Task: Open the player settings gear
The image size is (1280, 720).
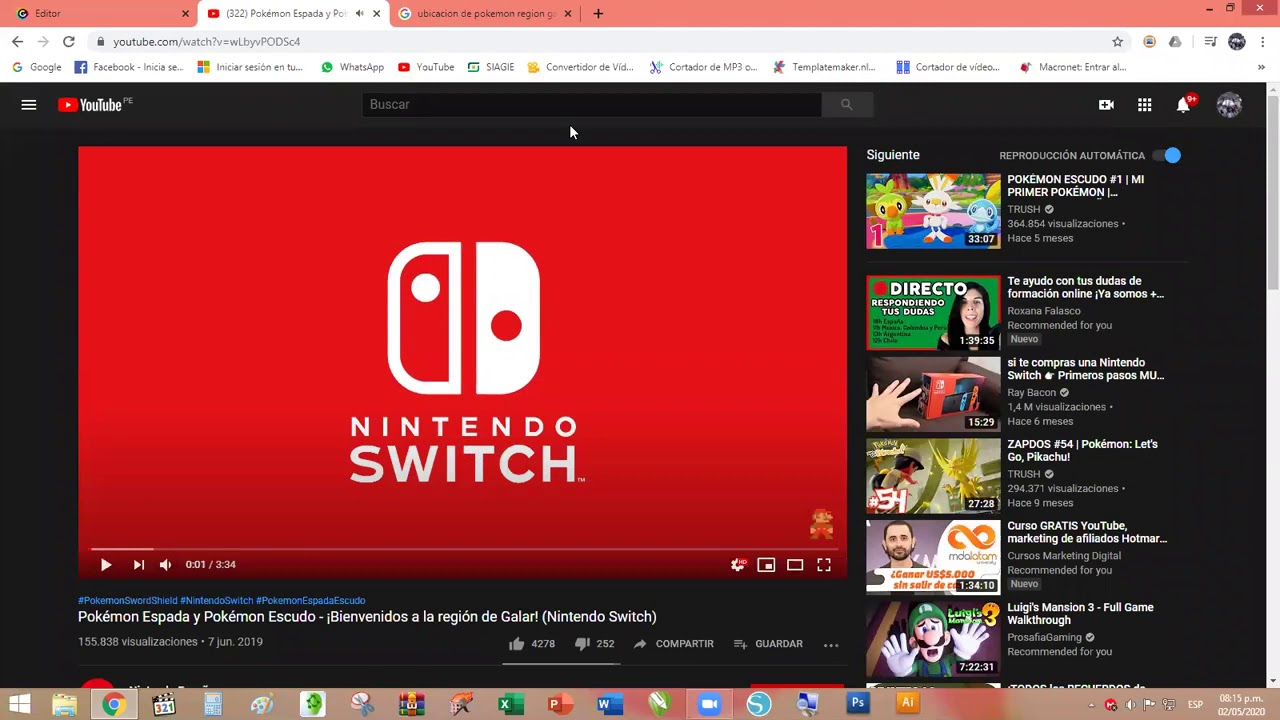Action: coord(738,565)
